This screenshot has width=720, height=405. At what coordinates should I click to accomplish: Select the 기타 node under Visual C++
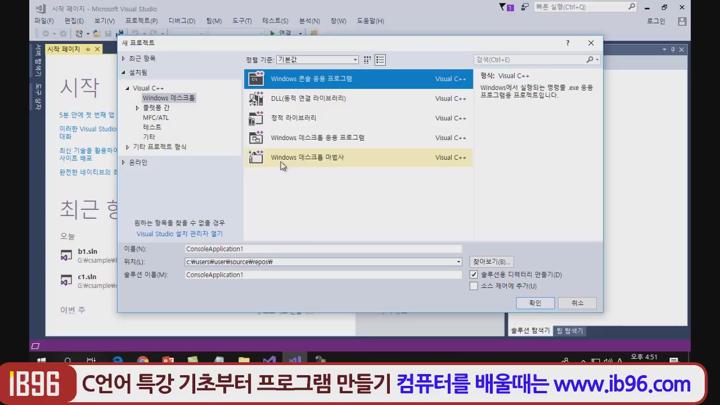(149, 137)
